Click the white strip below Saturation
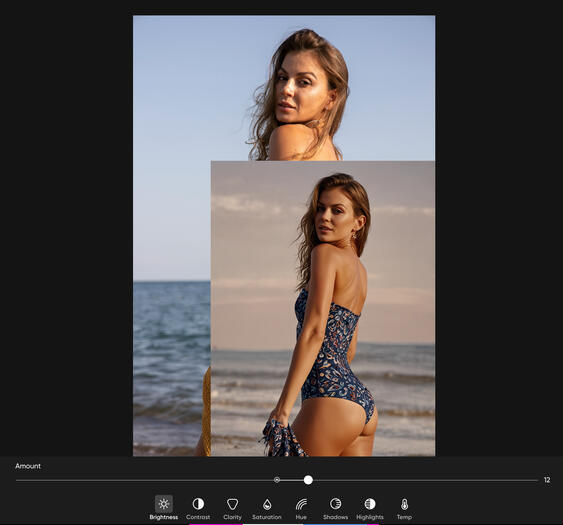 [273, 524]
